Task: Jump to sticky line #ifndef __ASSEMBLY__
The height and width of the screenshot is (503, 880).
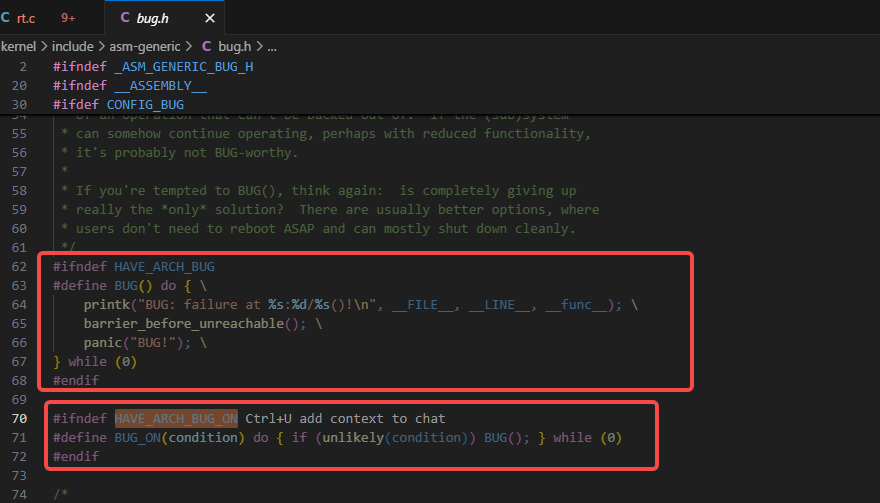Action: (130, 86)
